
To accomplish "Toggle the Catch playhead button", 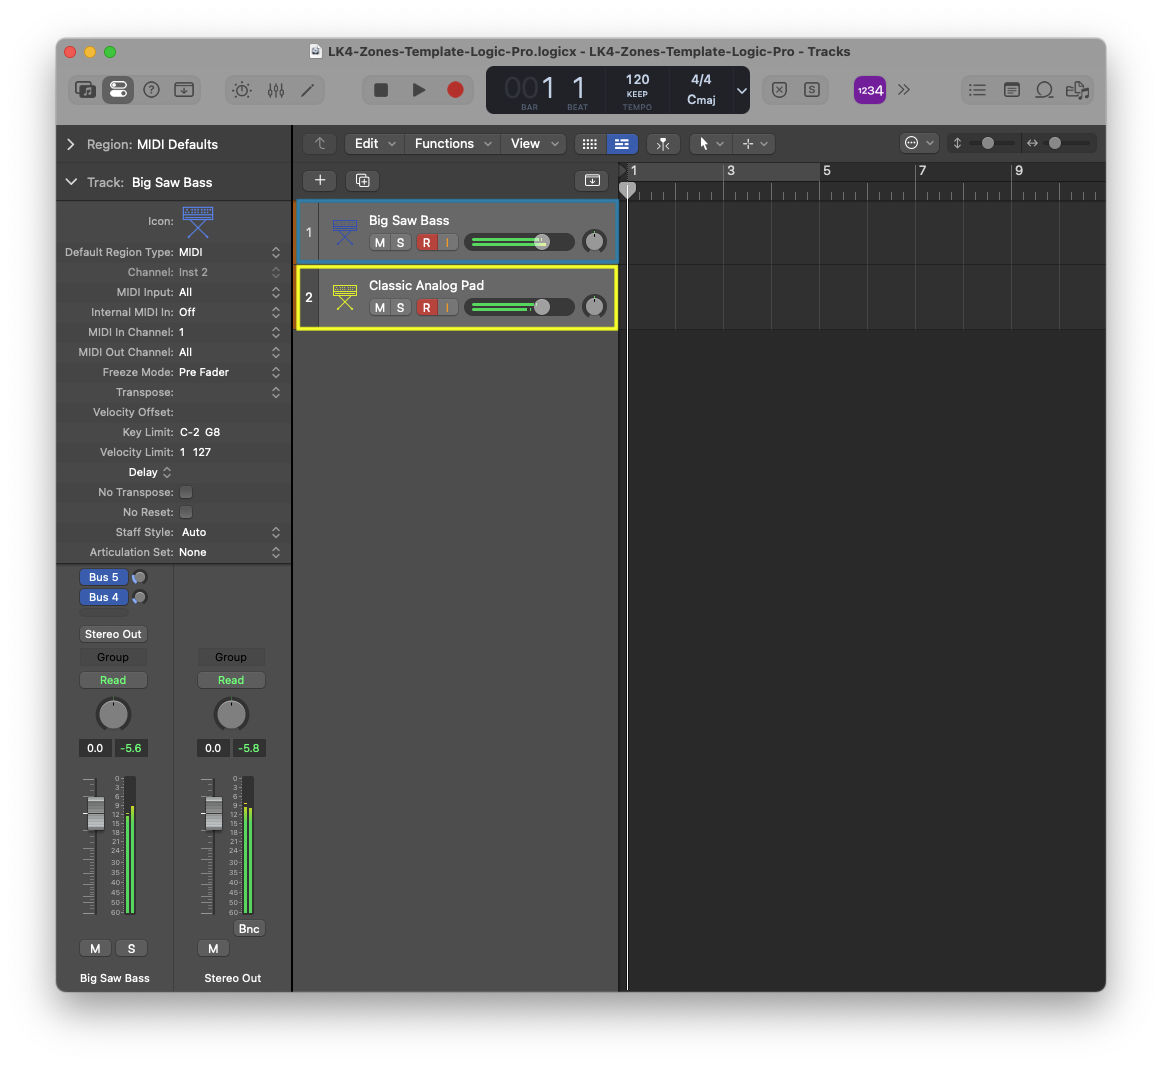I will click(663, 144).
